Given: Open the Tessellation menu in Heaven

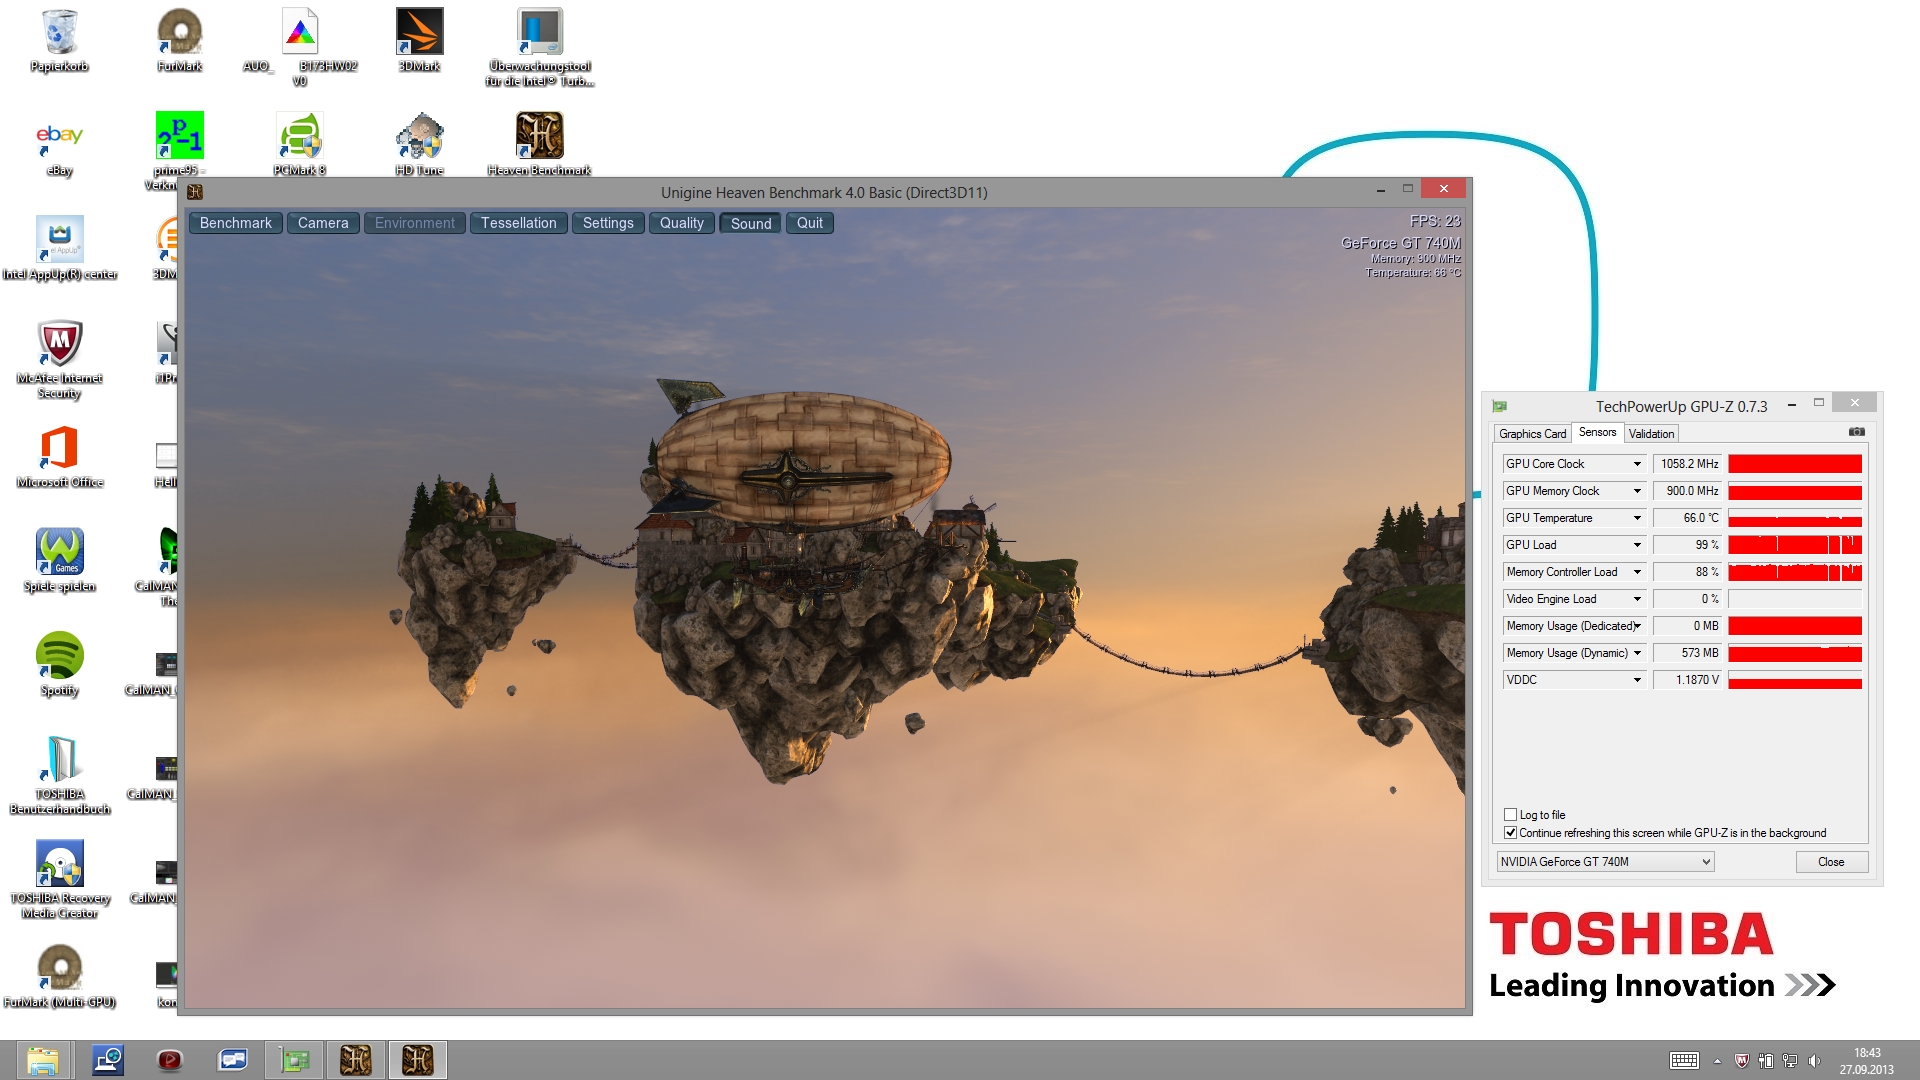Looking at the screenshot, I should 518,223.
